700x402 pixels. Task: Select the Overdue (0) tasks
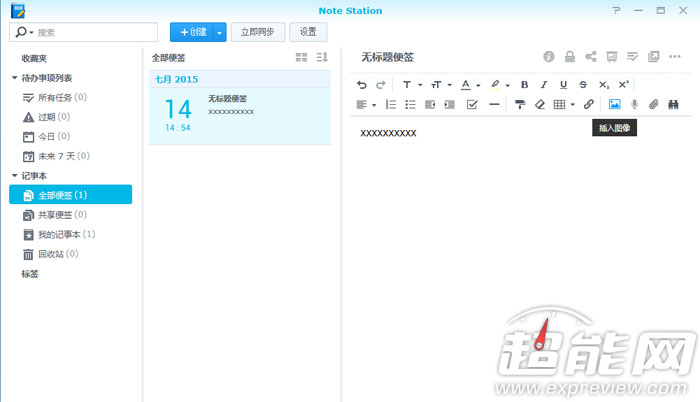click(46, 117)
